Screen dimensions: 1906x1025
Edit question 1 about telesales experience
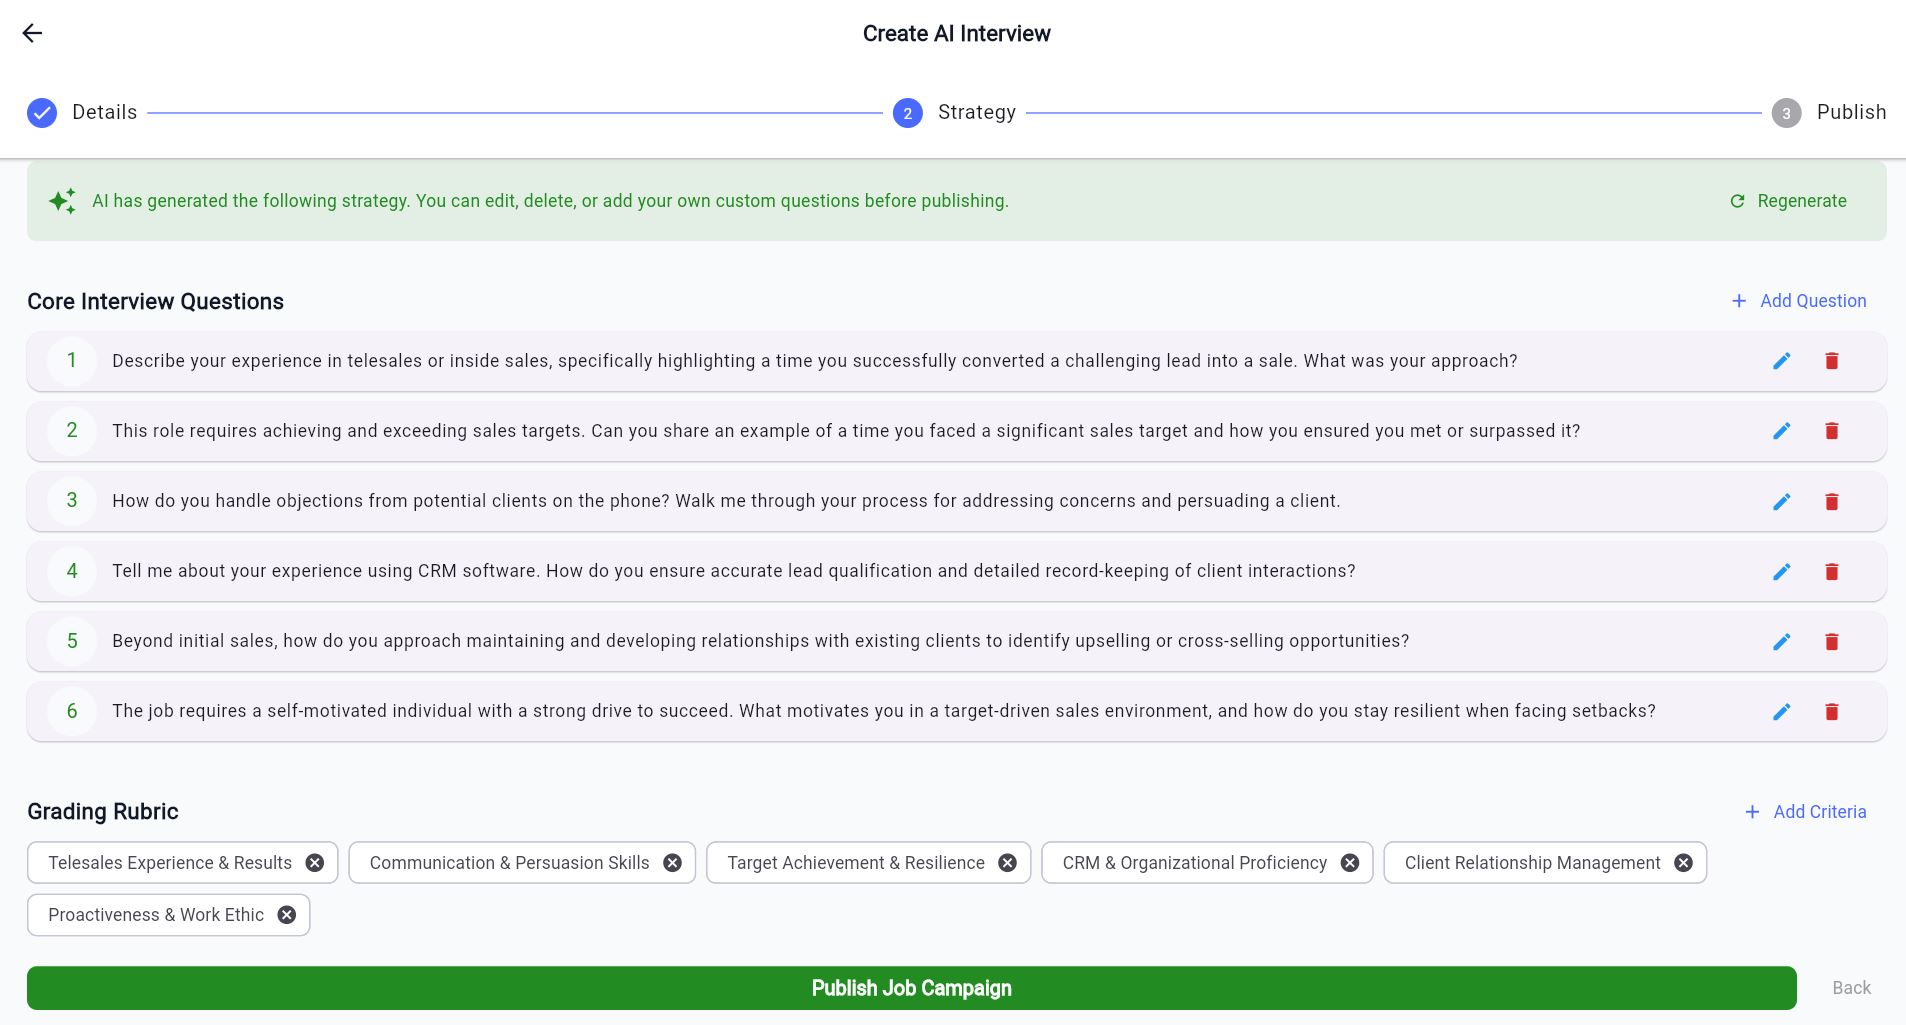click(1781, 361)
